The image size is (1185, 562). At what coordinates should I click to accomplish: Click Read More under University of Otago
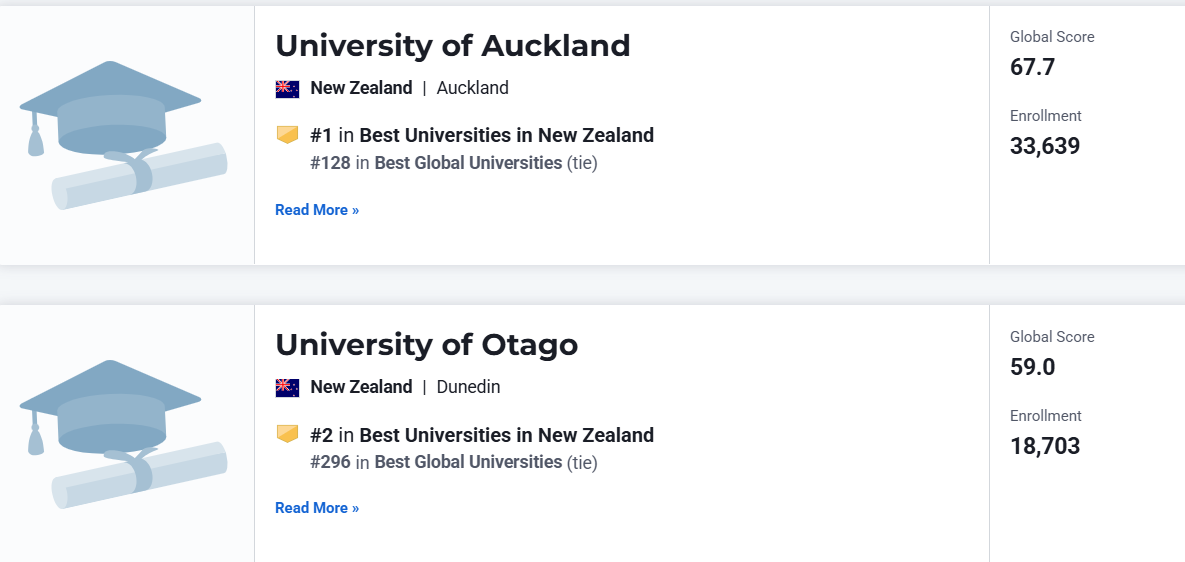(317, 508)
